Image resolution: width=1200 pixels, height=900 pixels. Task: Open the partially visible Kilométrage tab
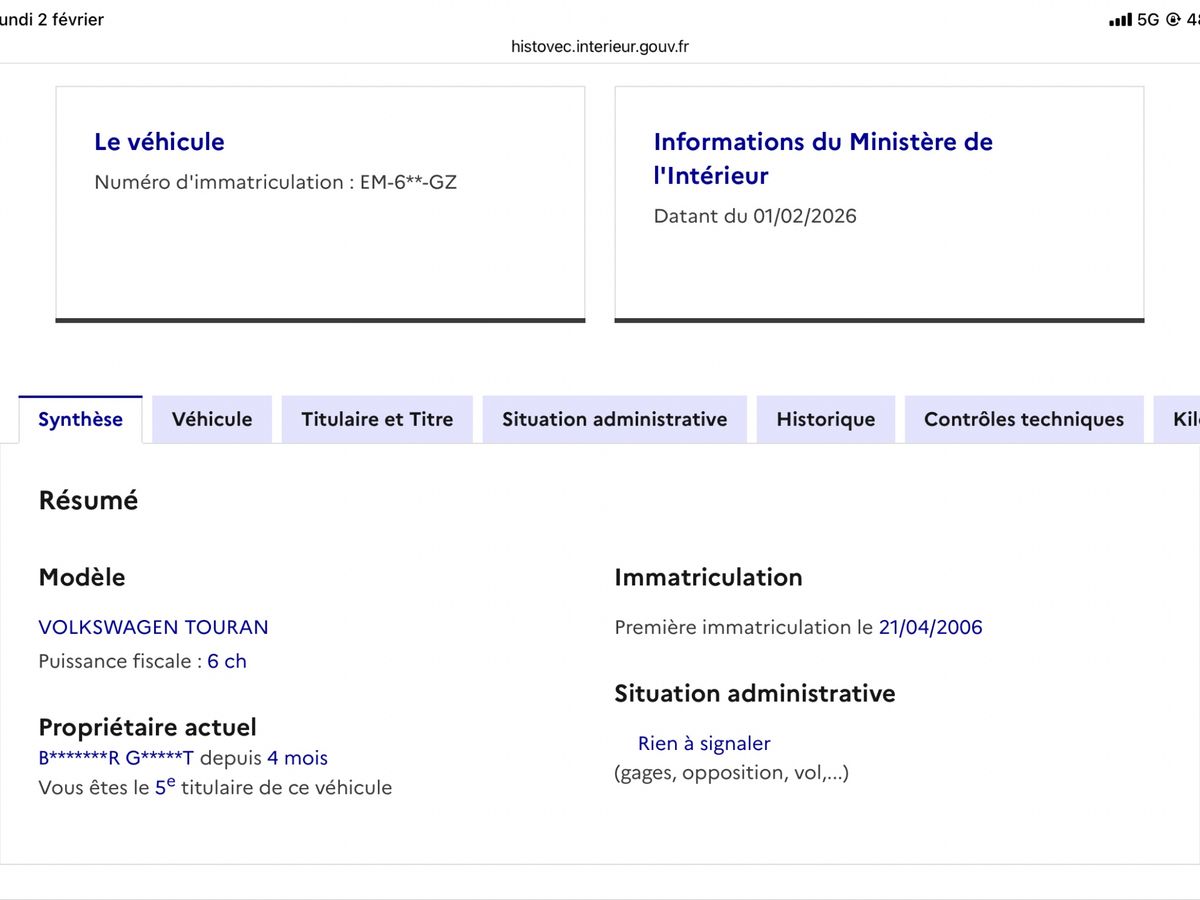(1185, 419)
